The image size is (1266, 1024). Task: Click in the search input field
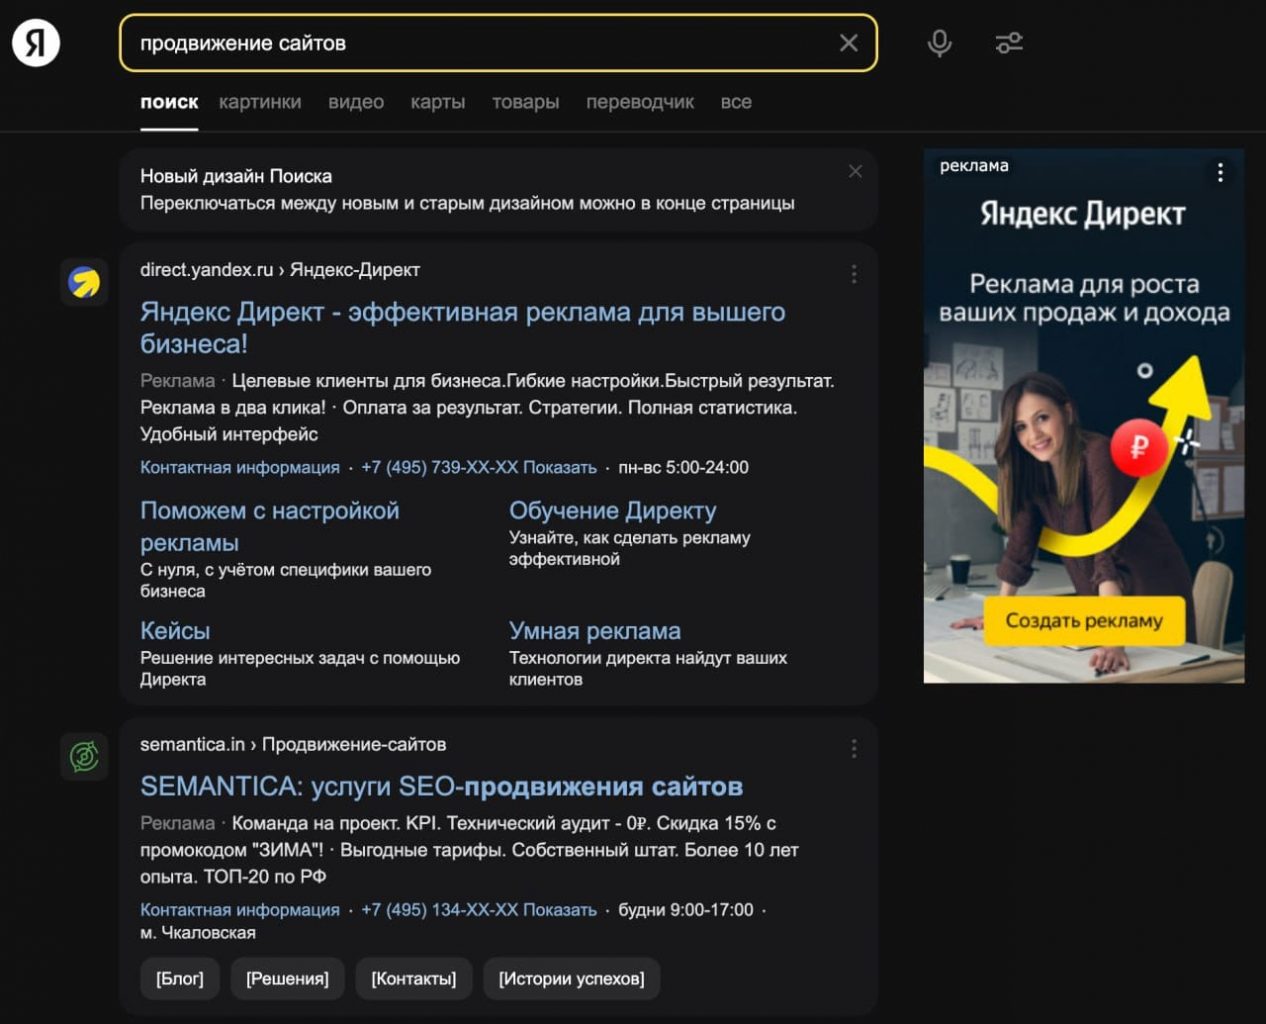pyautogui.click(x=480, y=43)
